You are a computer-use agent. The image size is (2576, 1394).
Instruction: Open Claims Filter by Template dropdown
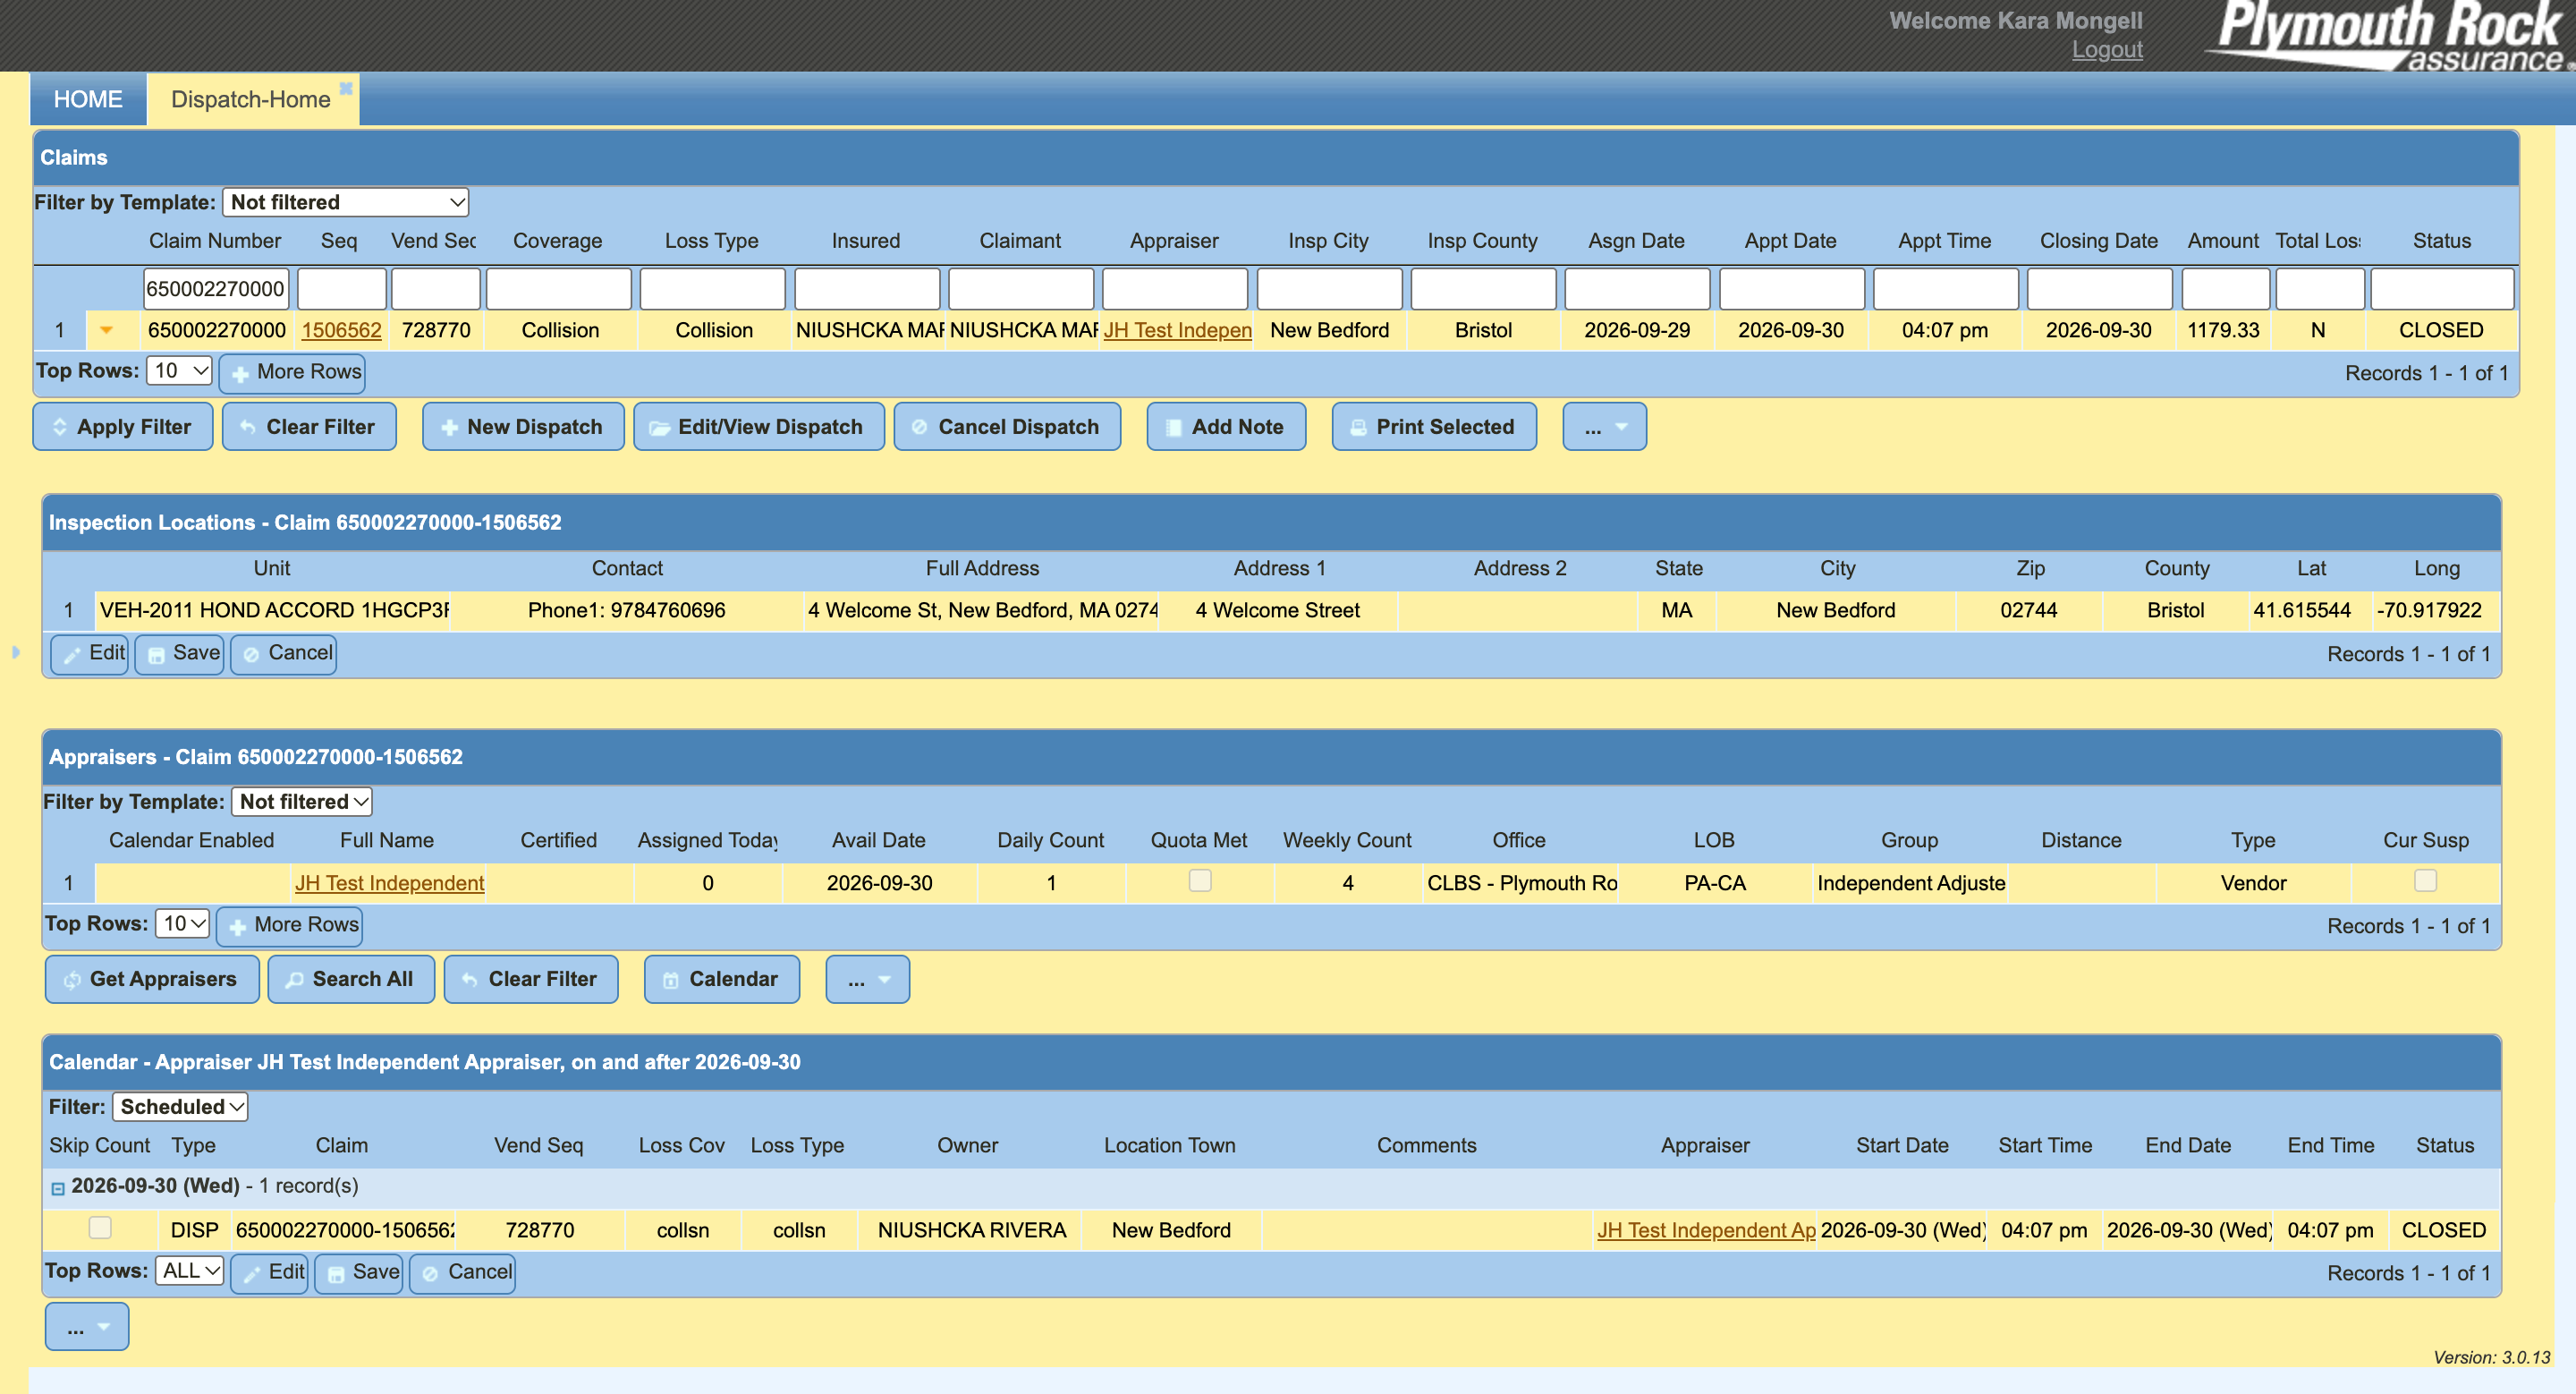pyautogui.click(x=345, y=202)
